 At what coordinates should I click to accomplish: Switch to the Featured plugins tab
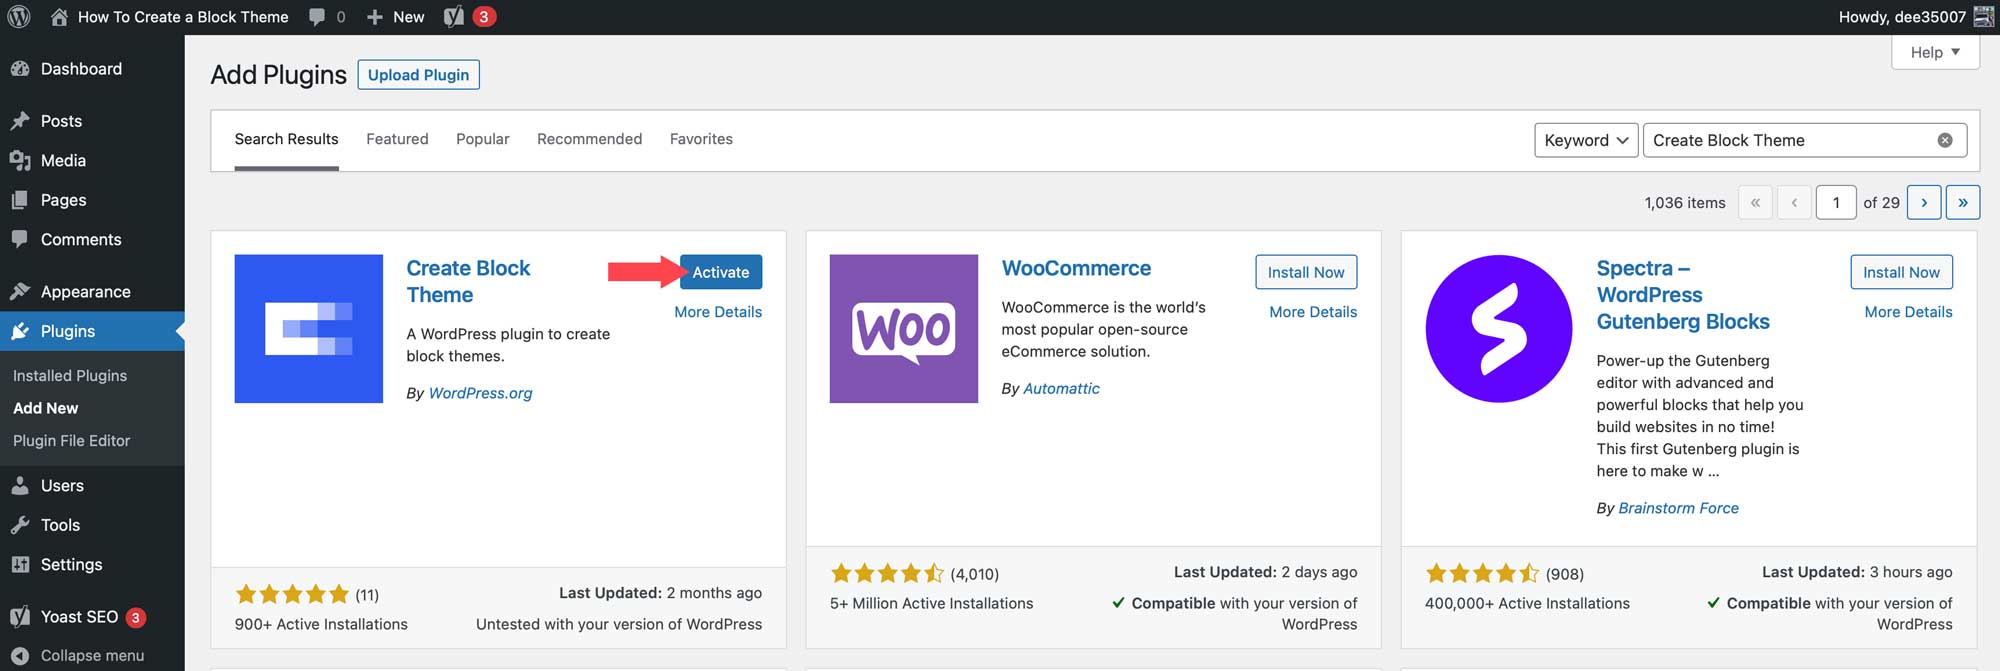click(397, 139)
